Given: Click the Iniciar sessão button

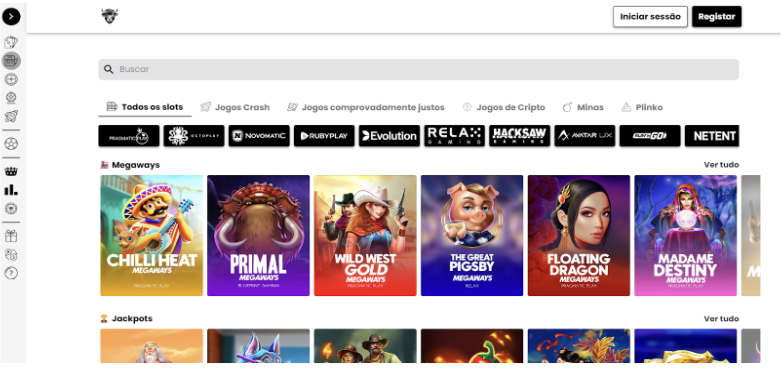Looking at the screenshot, I should [x=650, y=16].
